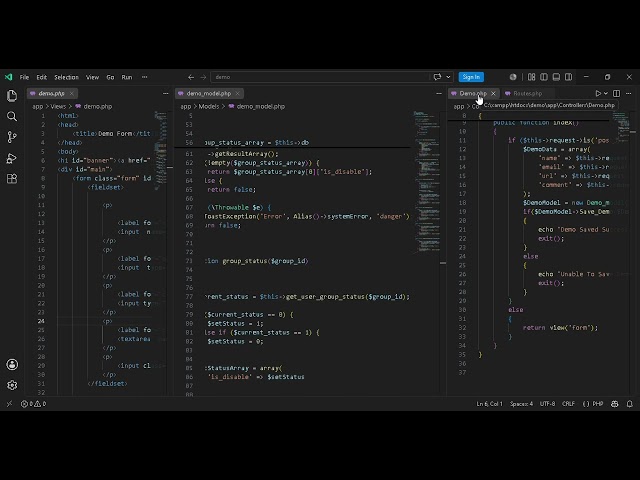Open notifications bell in status bar
This screenshot has height=480, width=640.
pyautogui.click(x=629, y=404)
